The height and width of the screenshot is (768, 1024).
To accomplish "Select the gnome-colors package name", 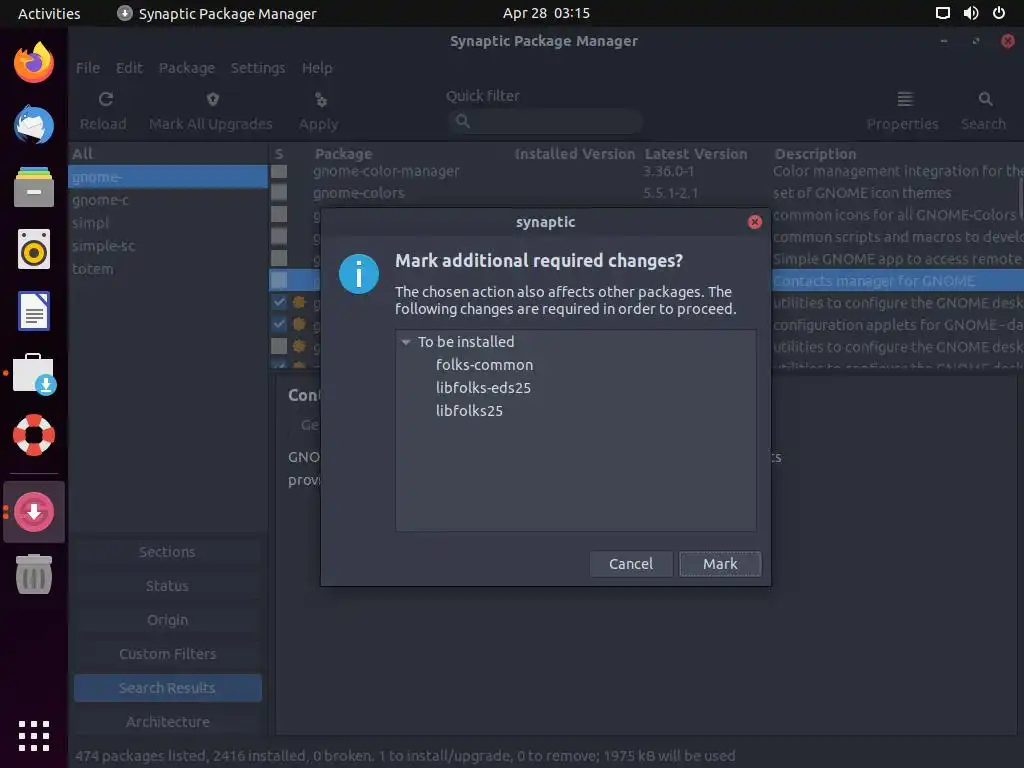I will pyautogui.click(x=359, y=193).
